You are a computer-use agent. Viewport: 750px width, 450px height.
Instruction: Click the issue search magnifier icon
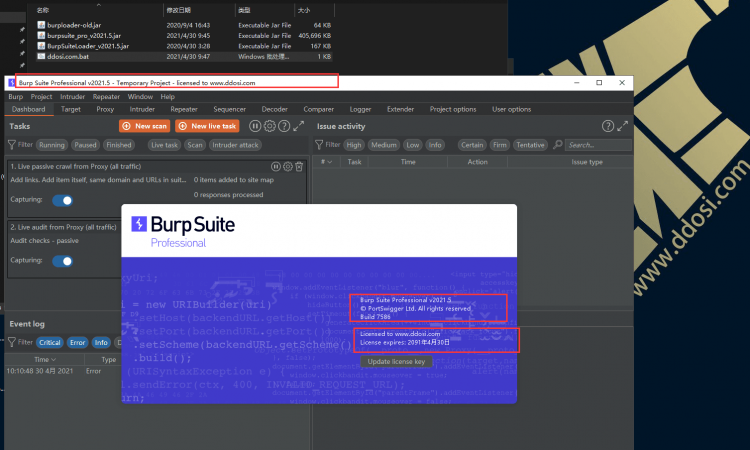point(558,144)
